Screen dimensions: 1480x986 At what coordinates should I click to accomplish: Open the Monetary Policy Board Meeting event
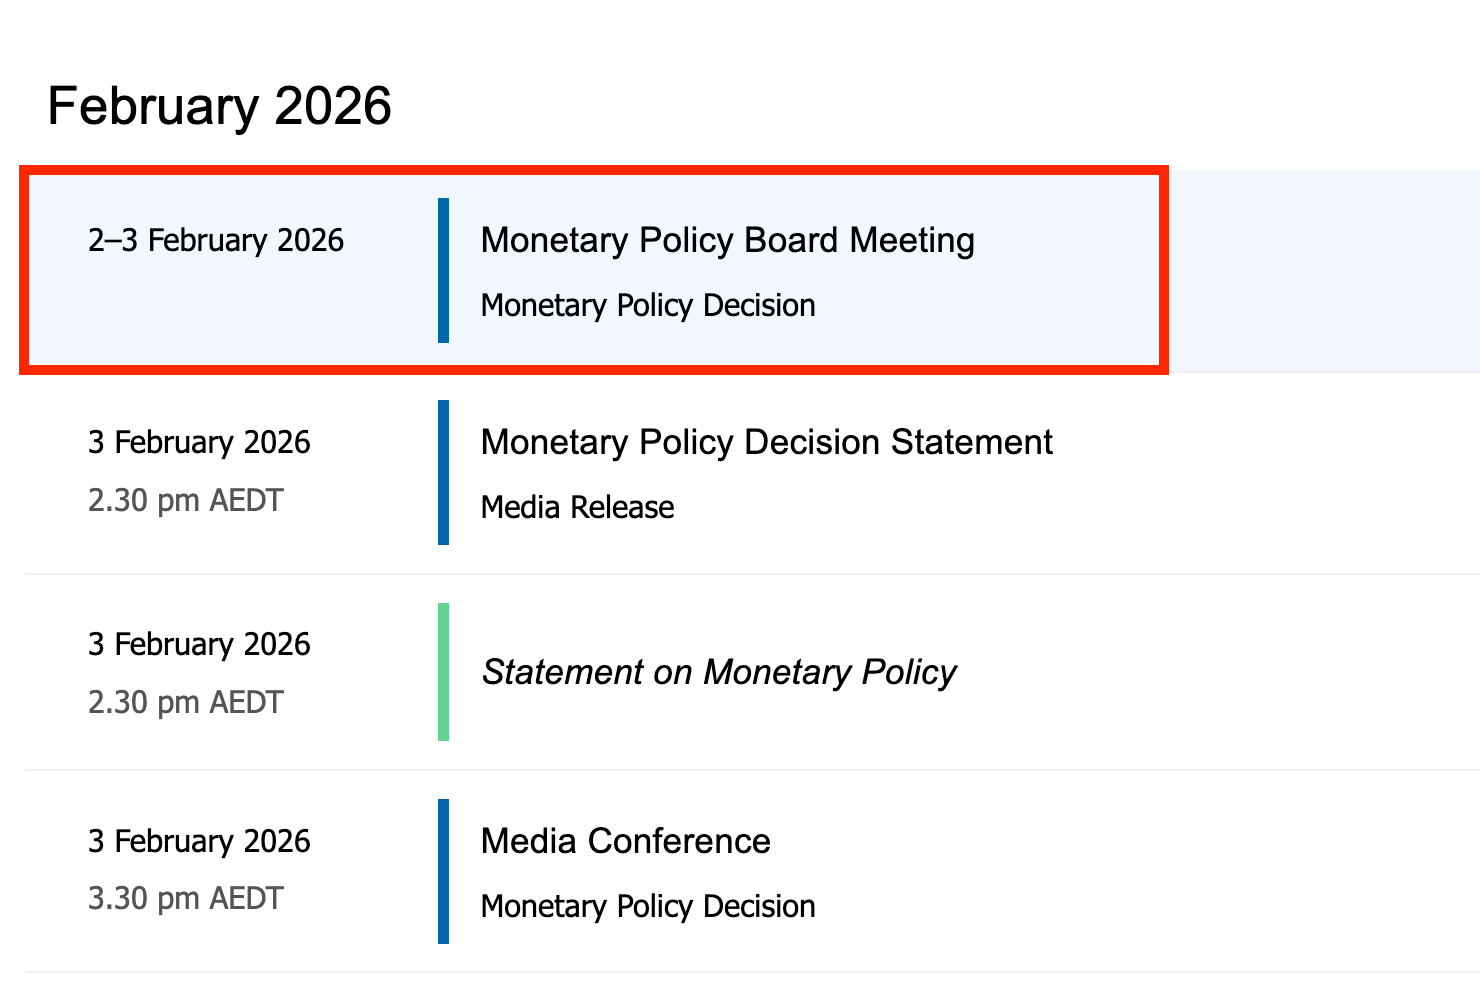[x=727, y=241]
